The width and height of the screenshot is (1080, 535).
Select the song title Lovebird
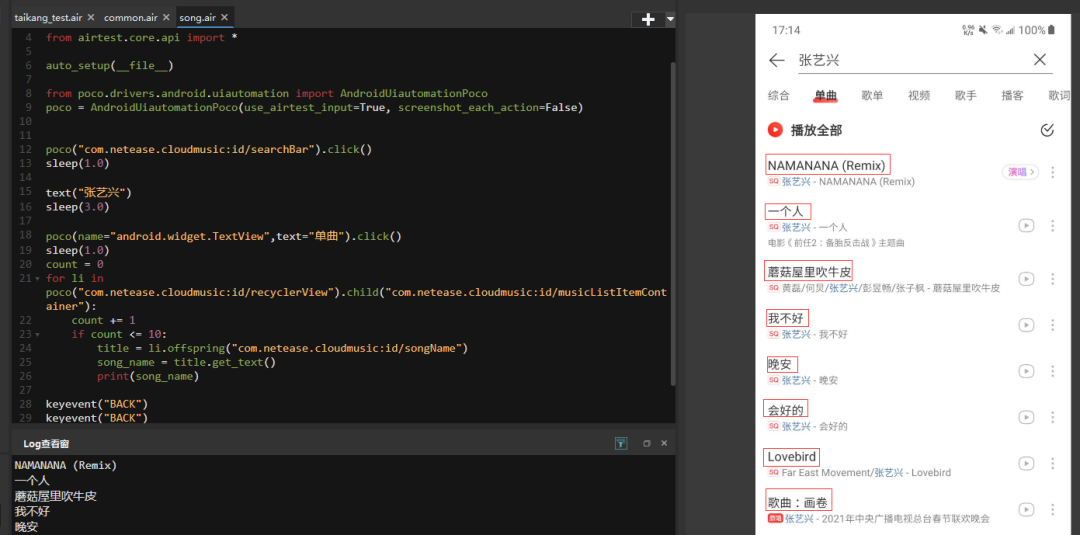793,457
